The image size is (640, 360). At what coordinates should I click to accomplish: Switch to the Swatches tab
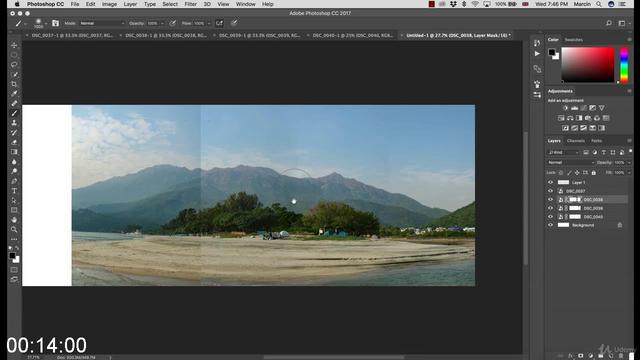[573, 40]
